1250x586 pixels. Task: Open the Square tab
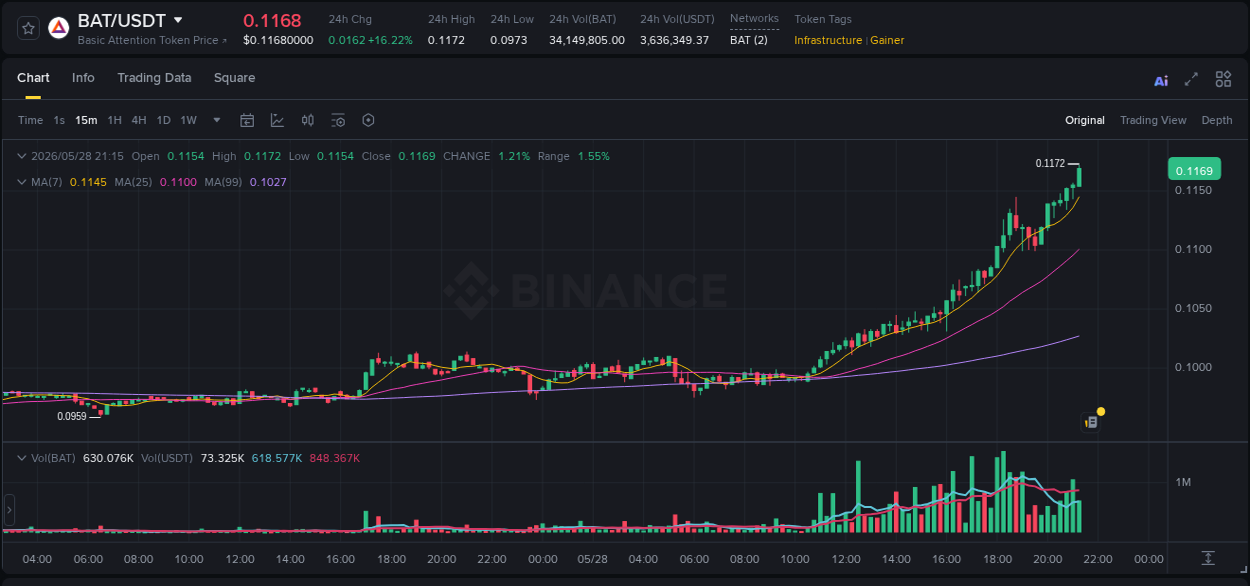pos(234,78)
